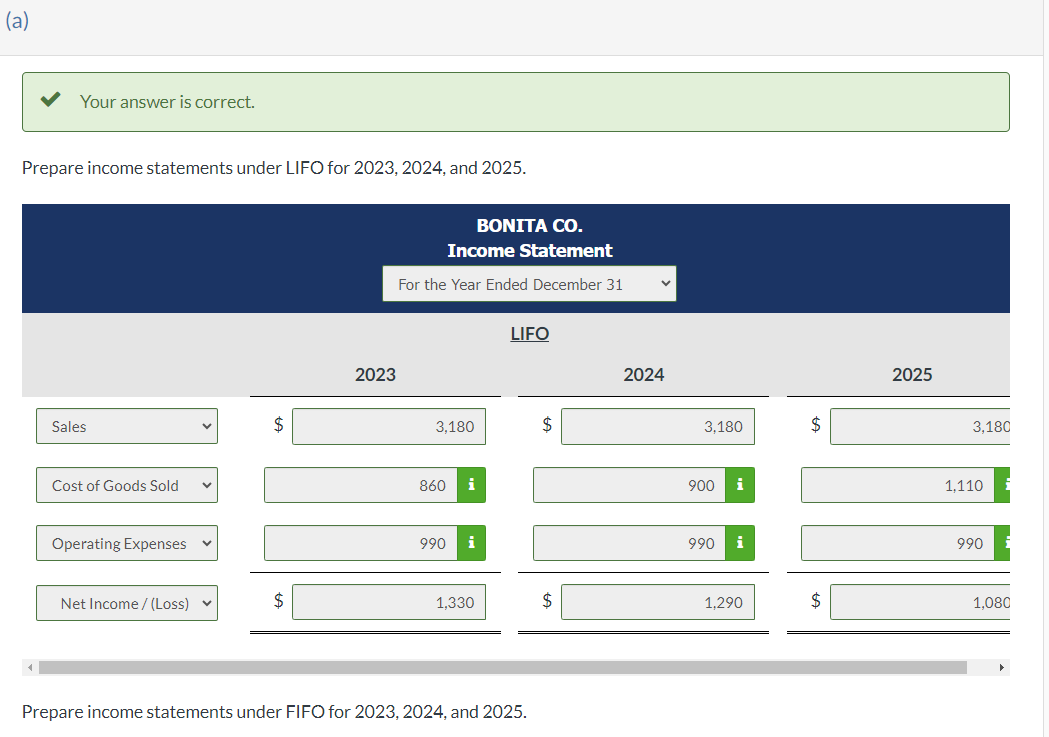Click the LIFO link above the year columns

(x=529, y=333)
